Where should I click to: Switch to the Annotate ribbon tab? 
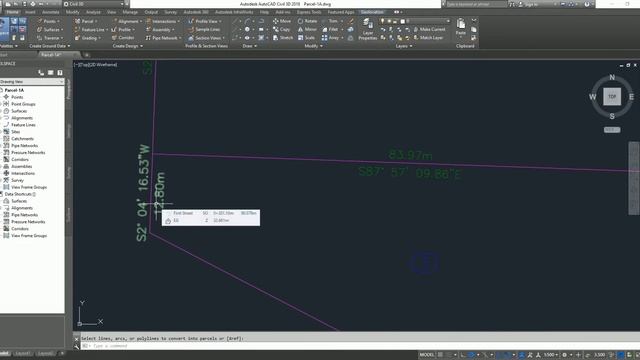pyautogui.click(x=51, y=12)
